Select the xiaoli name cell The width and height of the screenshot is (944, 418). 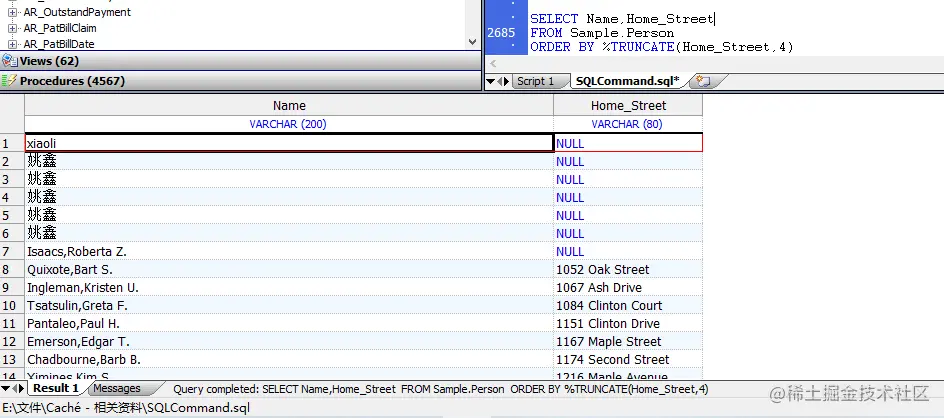pyautogui.click(x=289, y=143)
